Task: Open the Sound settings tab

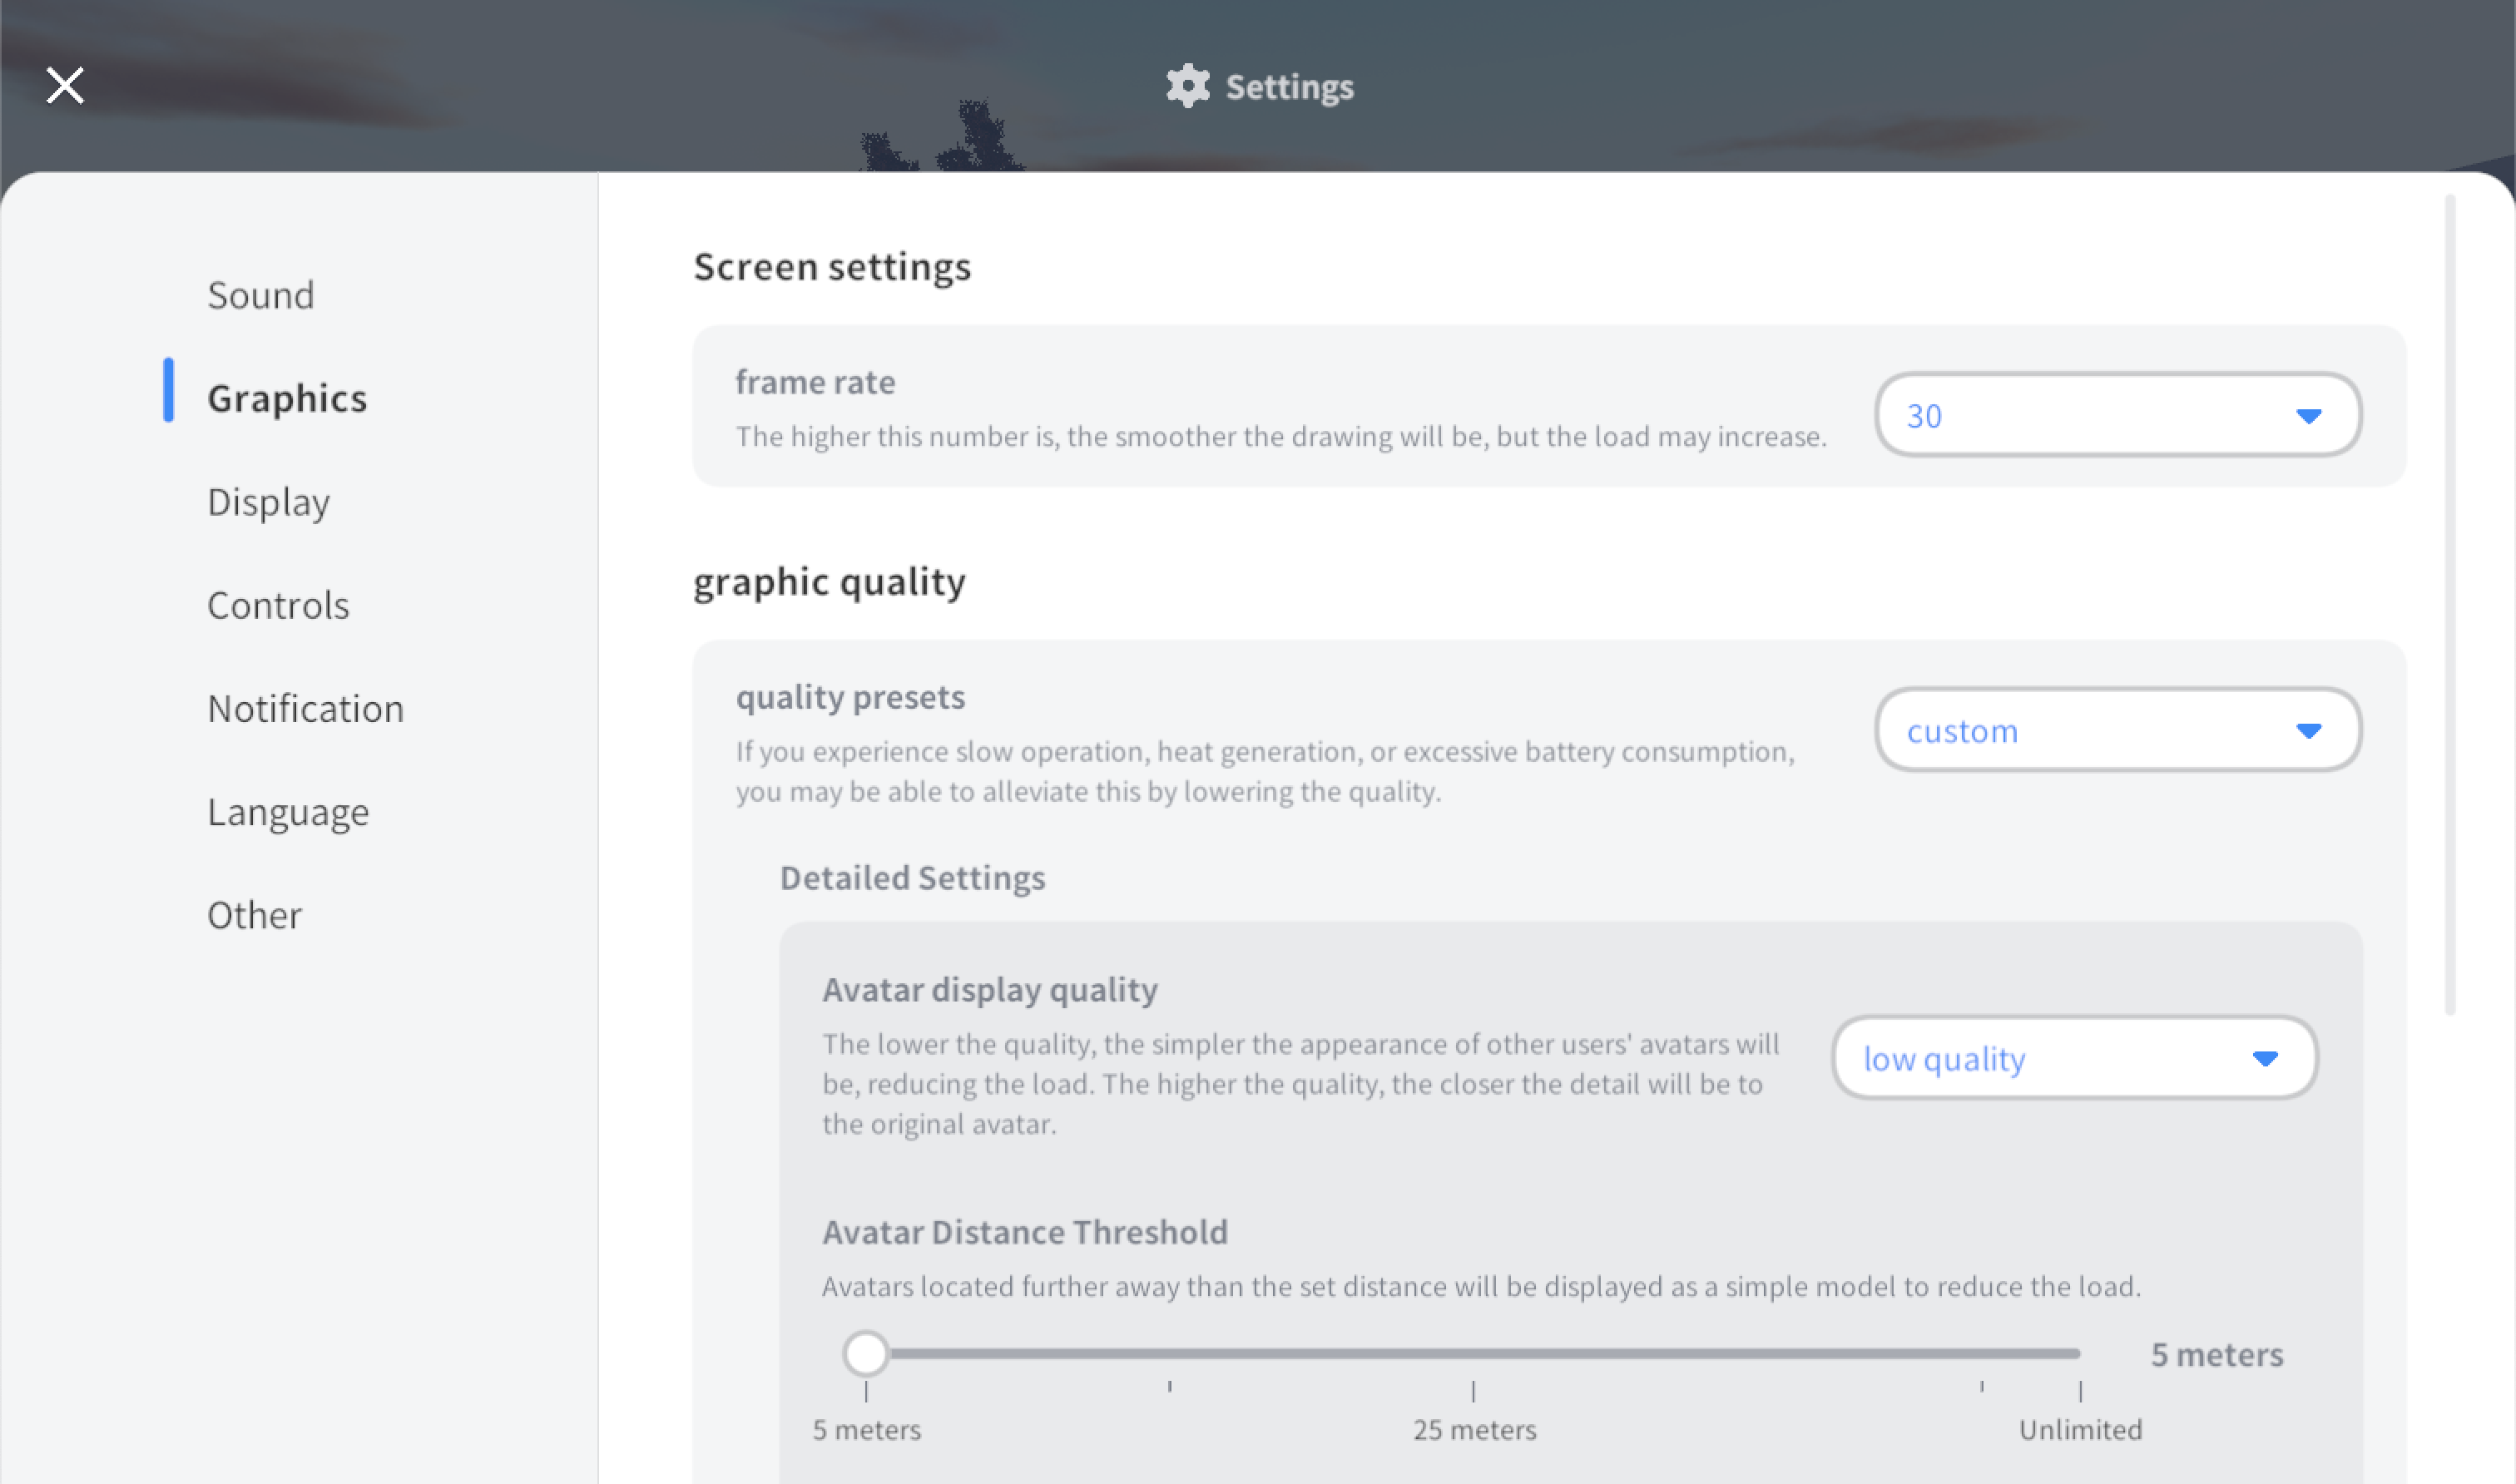Action: click(x=261, y=295)
